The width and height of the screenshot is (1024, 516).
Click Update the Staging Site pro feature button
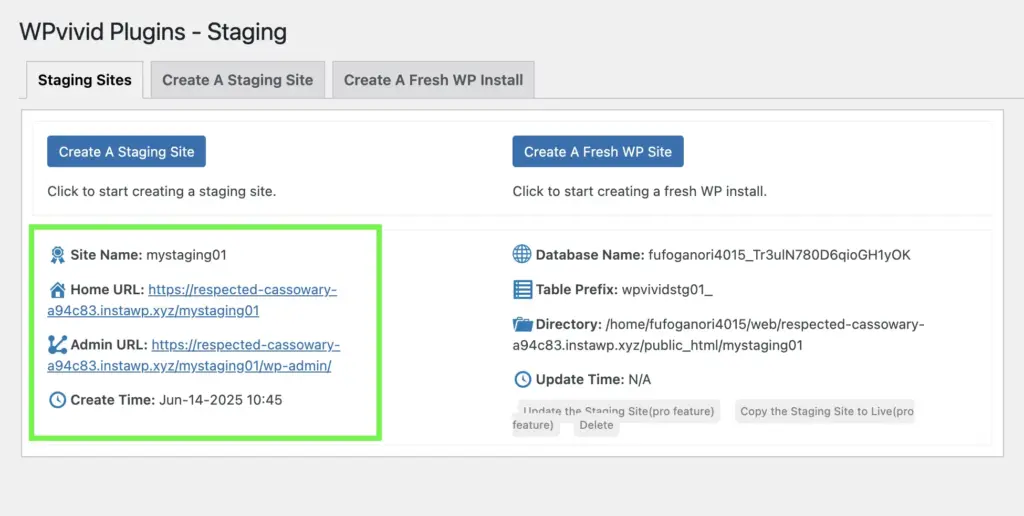tap(619, 412)
